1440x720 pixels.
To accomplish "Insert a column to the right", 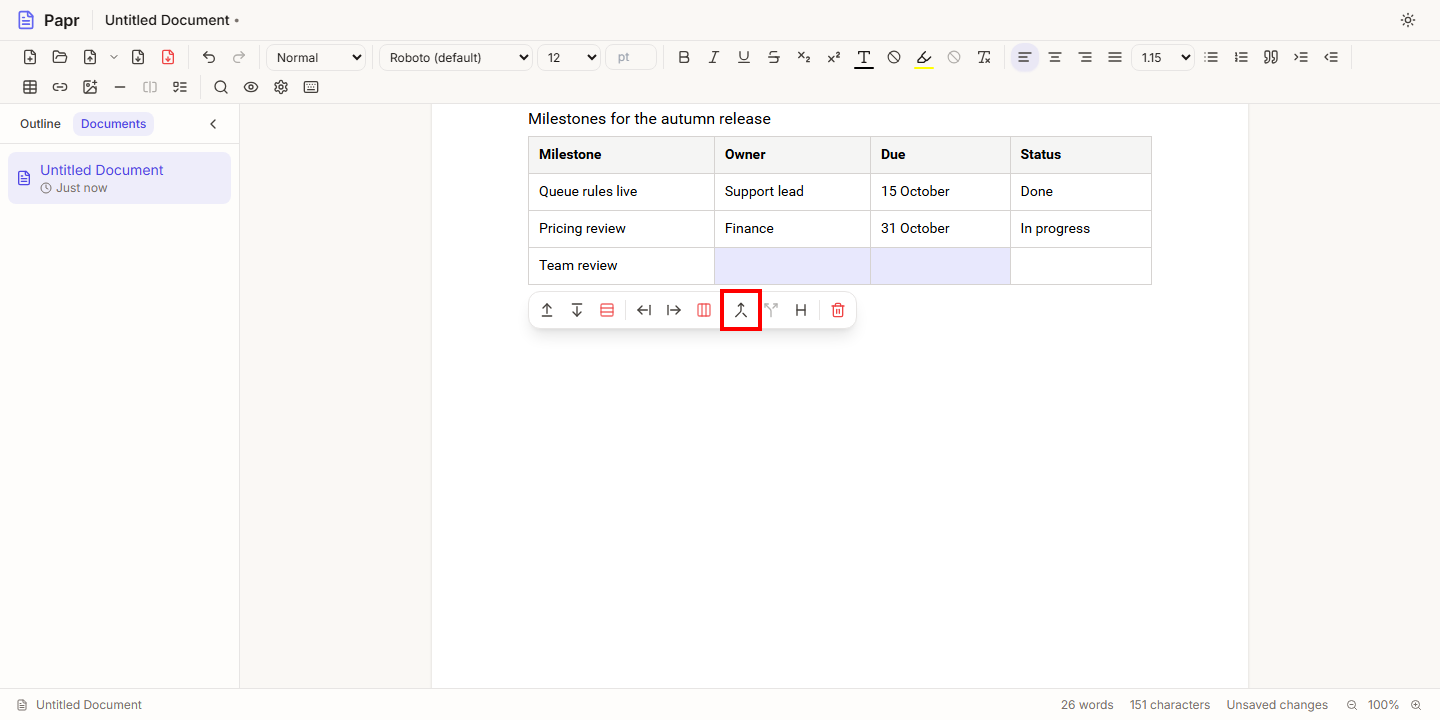I will (674, 310).
